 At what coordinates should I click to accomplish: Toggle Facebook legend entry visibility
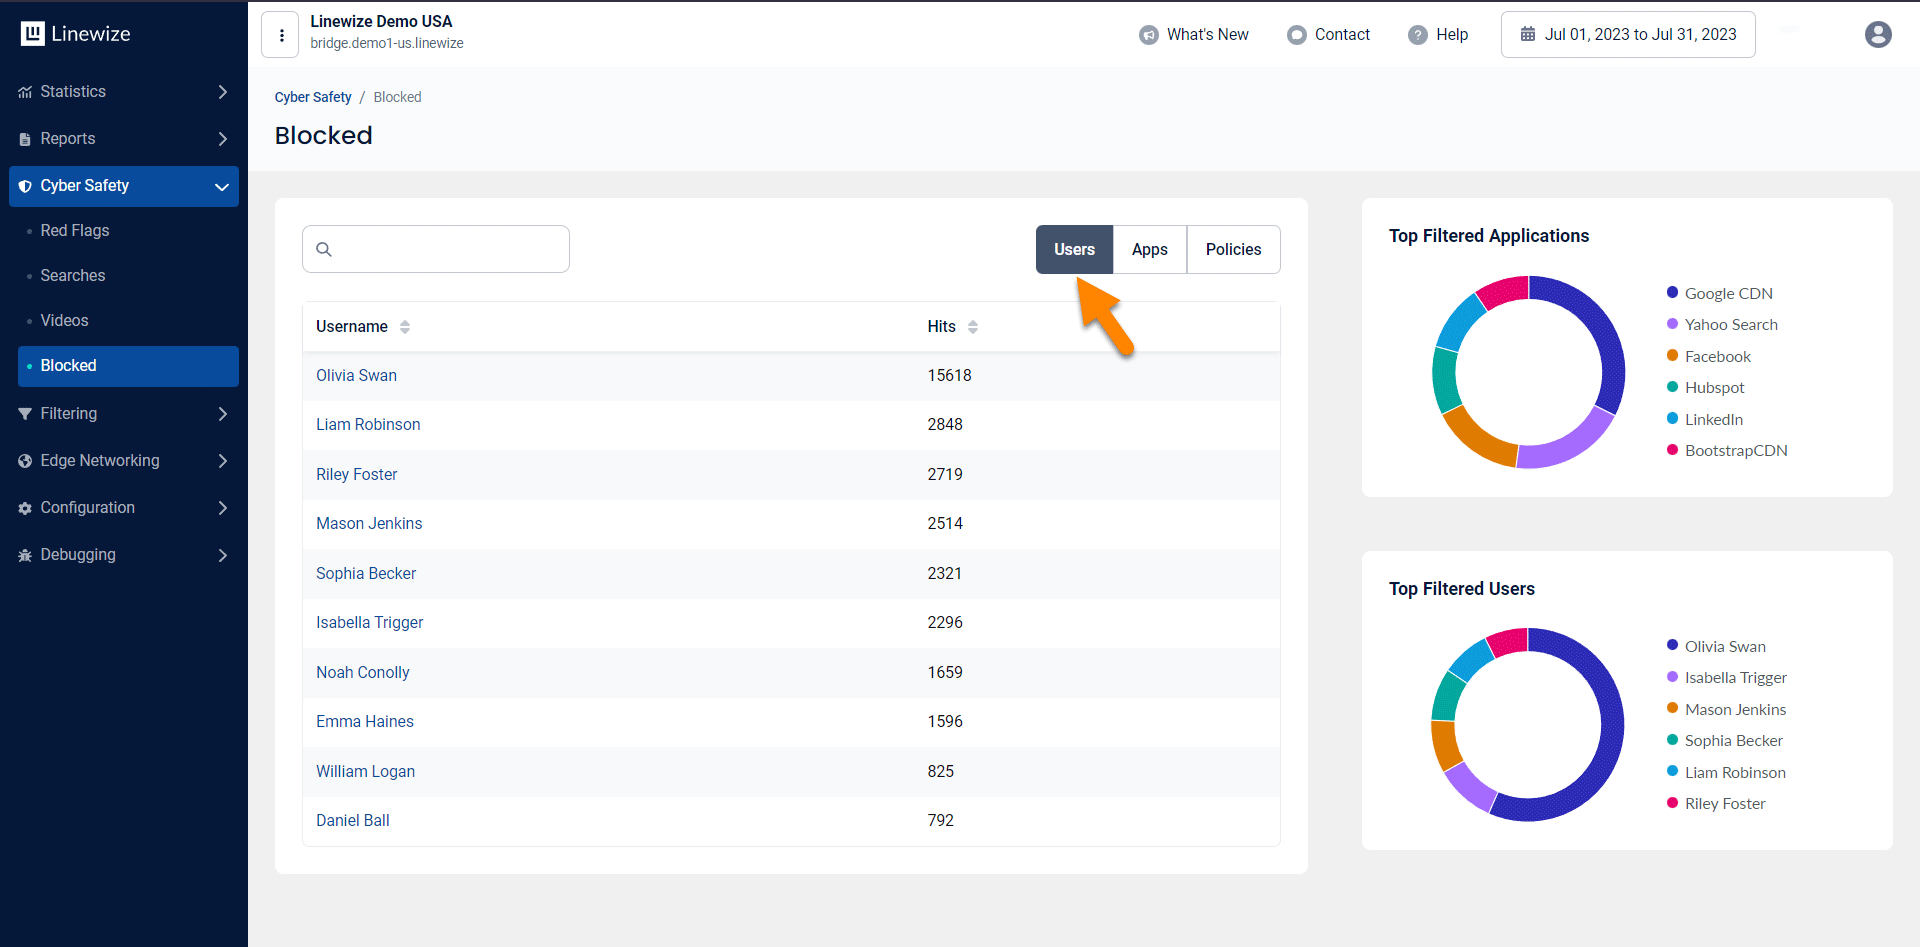tap(1717, 356)
